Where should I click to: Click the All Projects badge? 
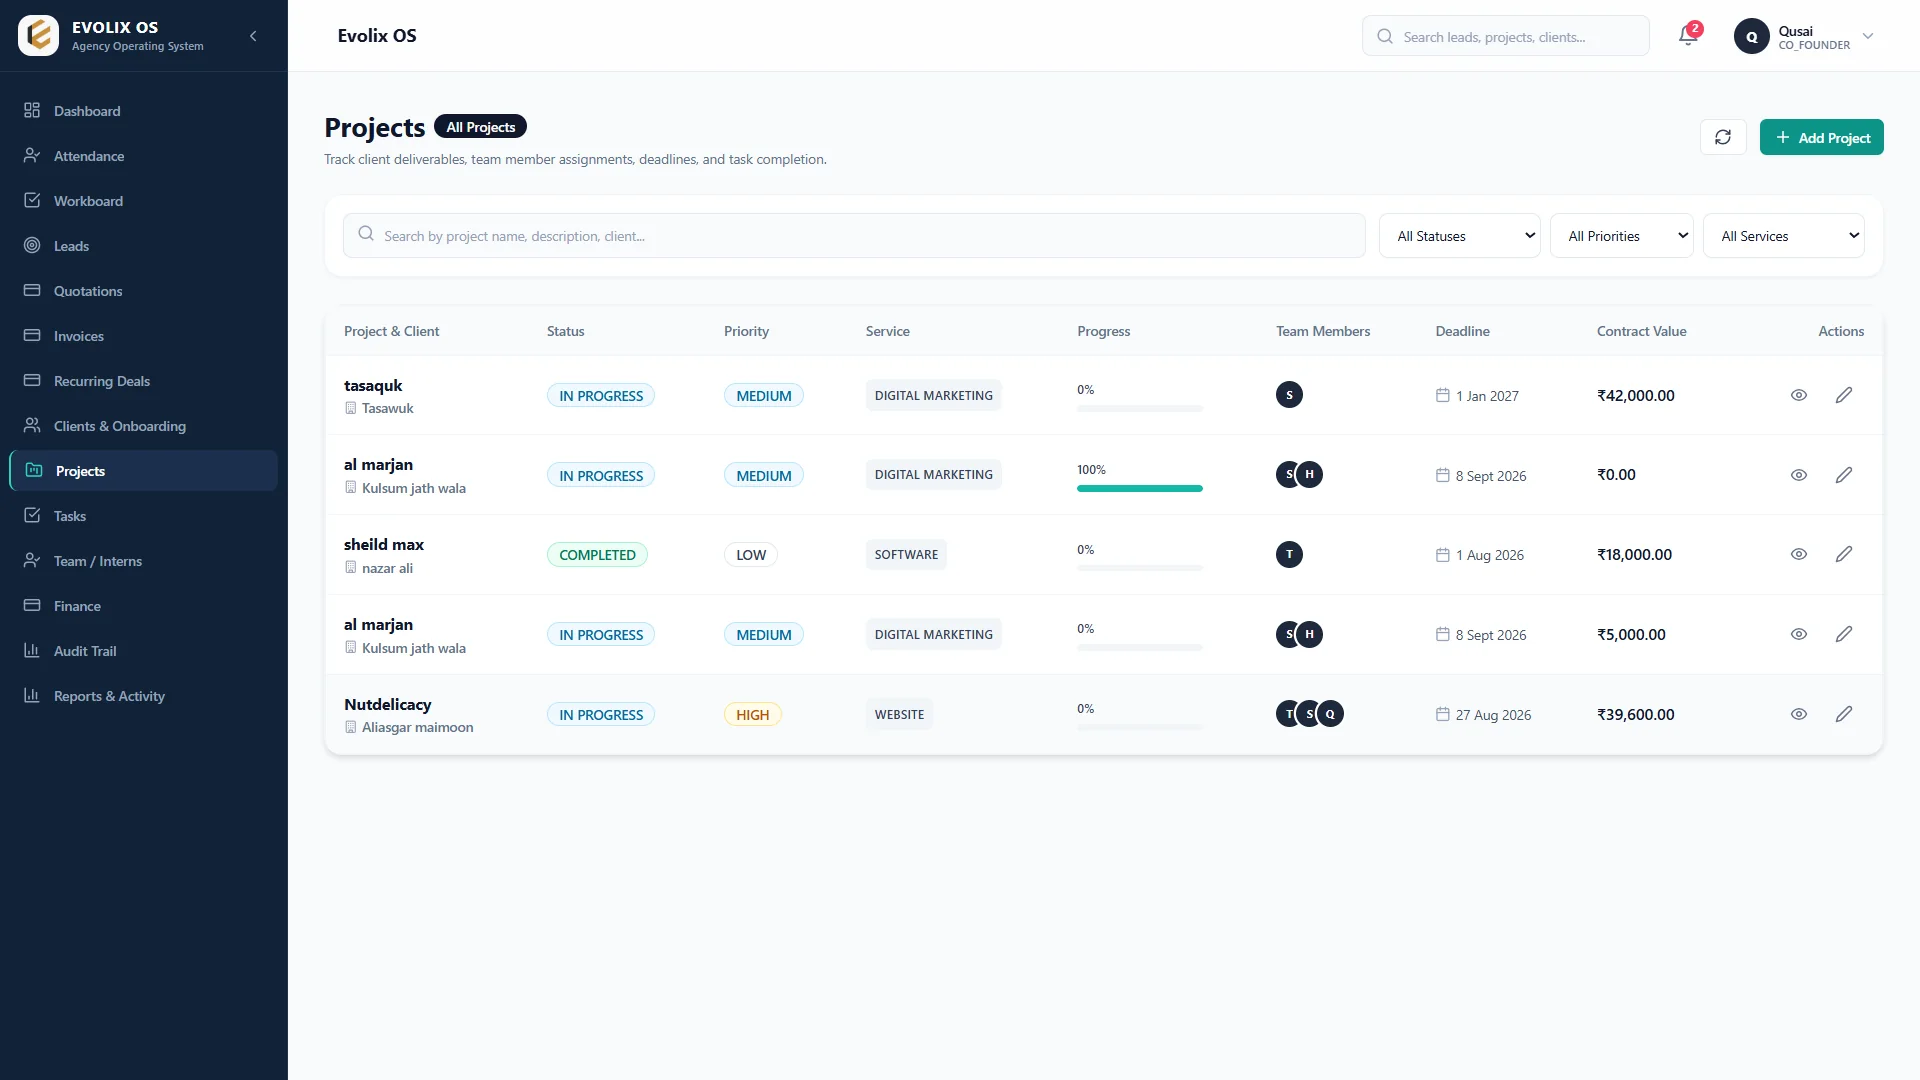click(x=480, y=127)
